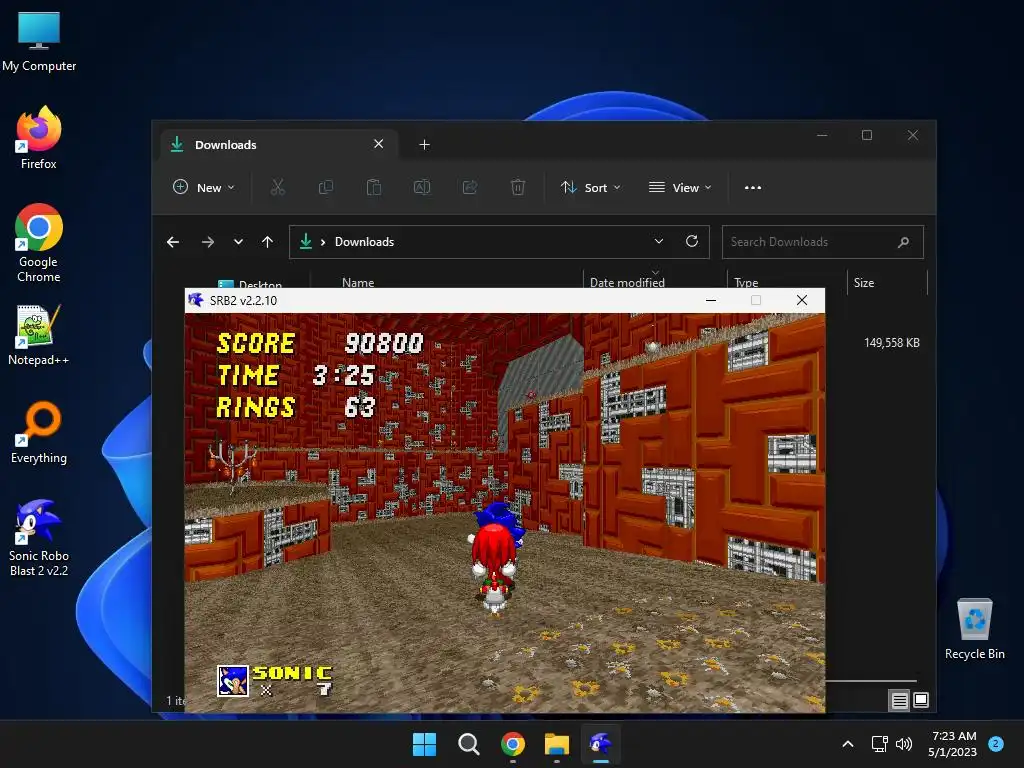
Task: Click the search magnifier in Explorer
Action: (904, 242)
